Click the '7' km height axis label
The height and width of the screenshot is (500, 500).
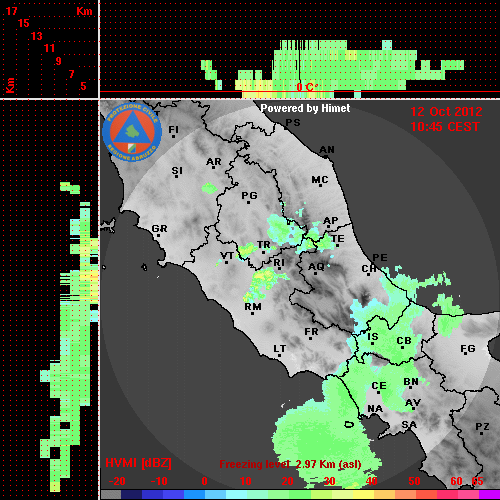point(71,74)
